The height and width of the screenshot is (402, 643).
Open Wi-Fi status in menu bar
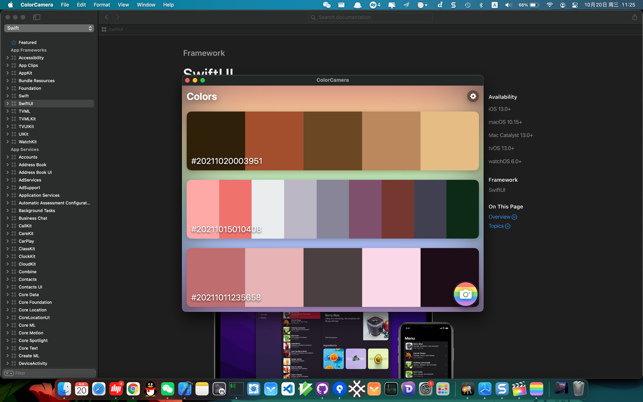550,5
